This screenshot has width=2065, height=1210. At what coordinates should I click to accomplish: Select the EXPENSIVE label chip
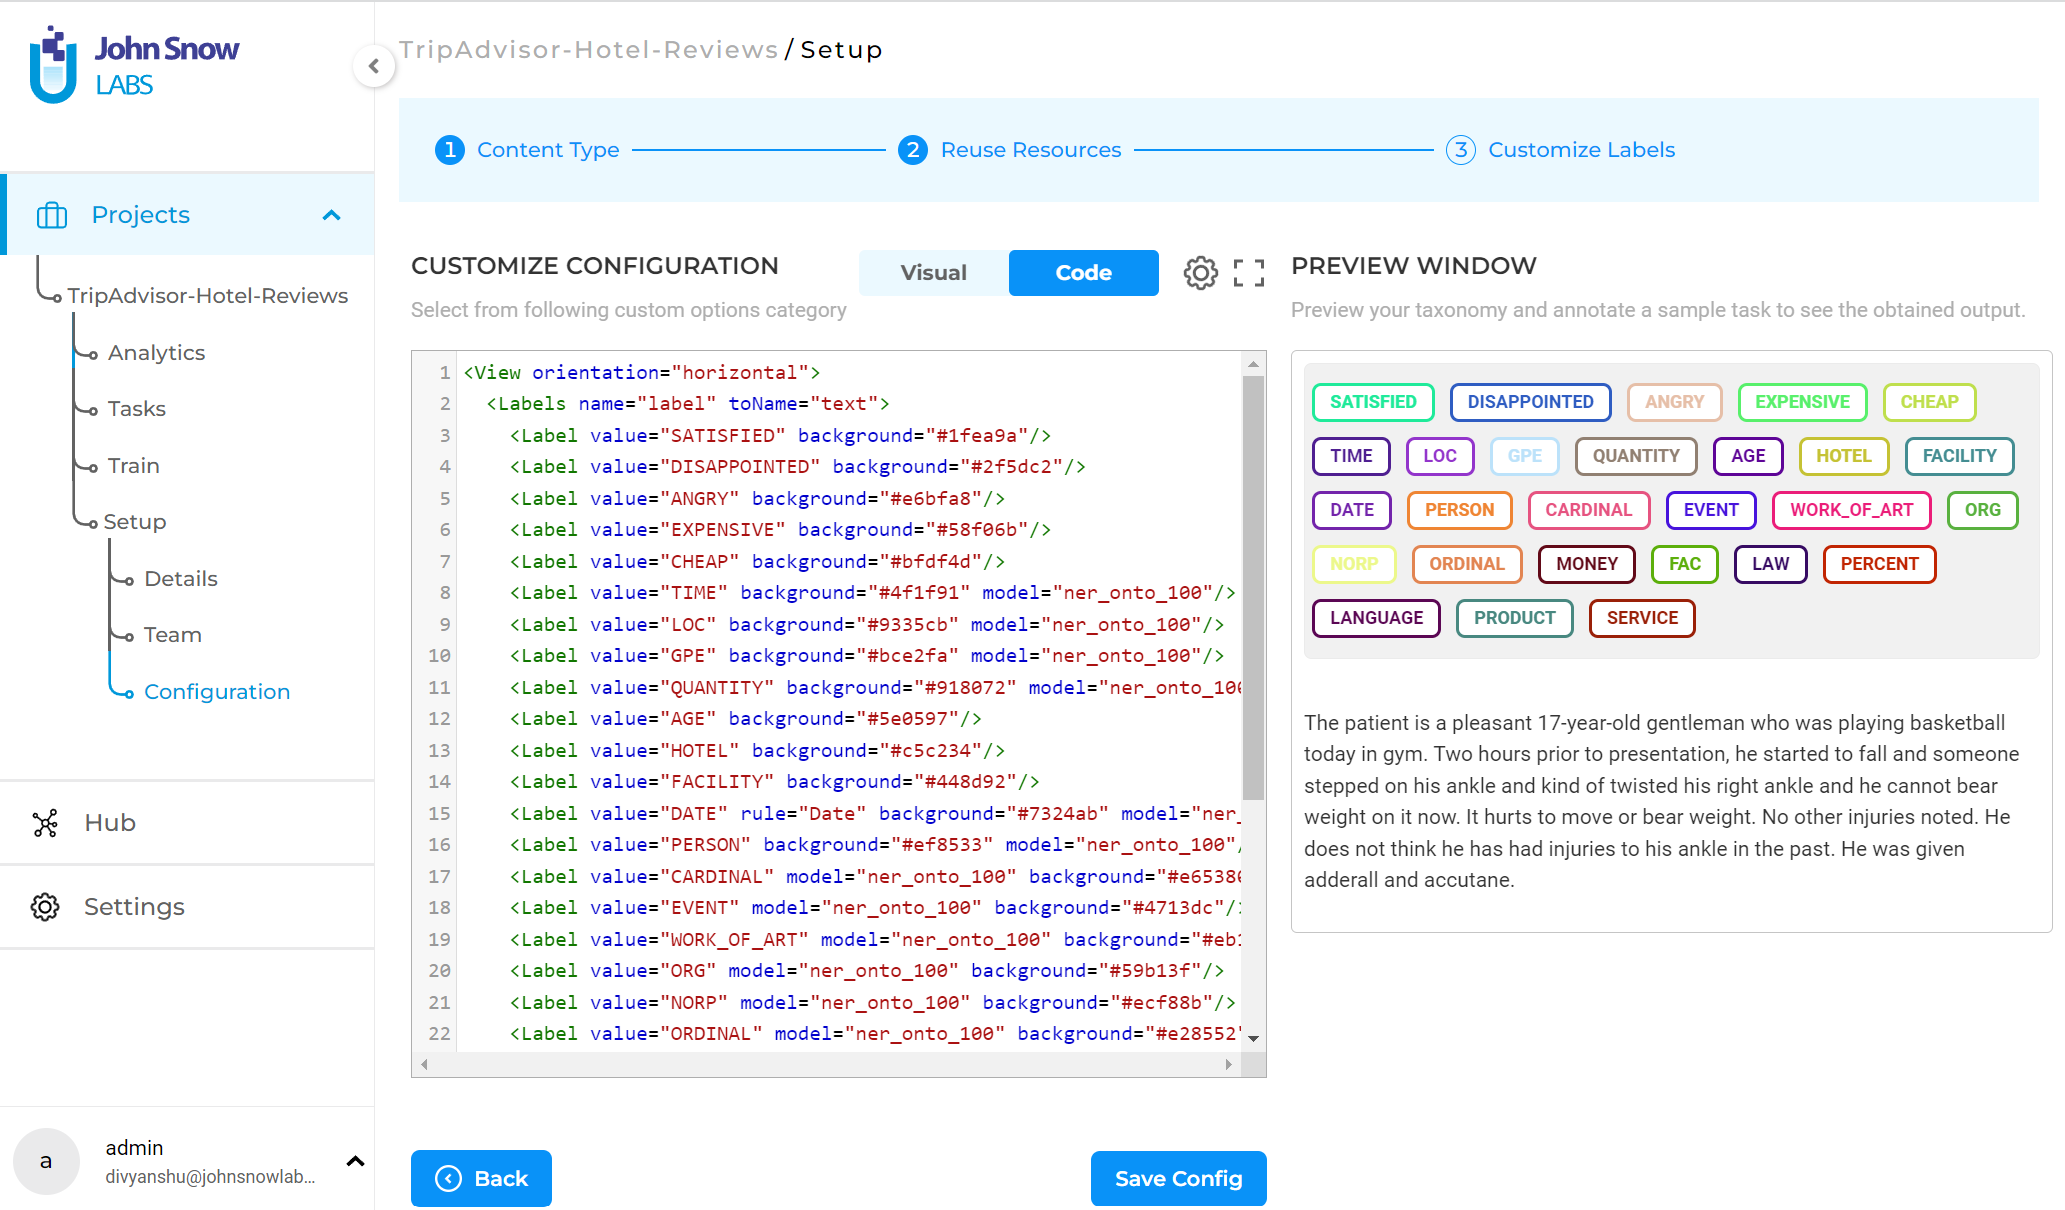pyautogui.click(x=1802, y=402)
